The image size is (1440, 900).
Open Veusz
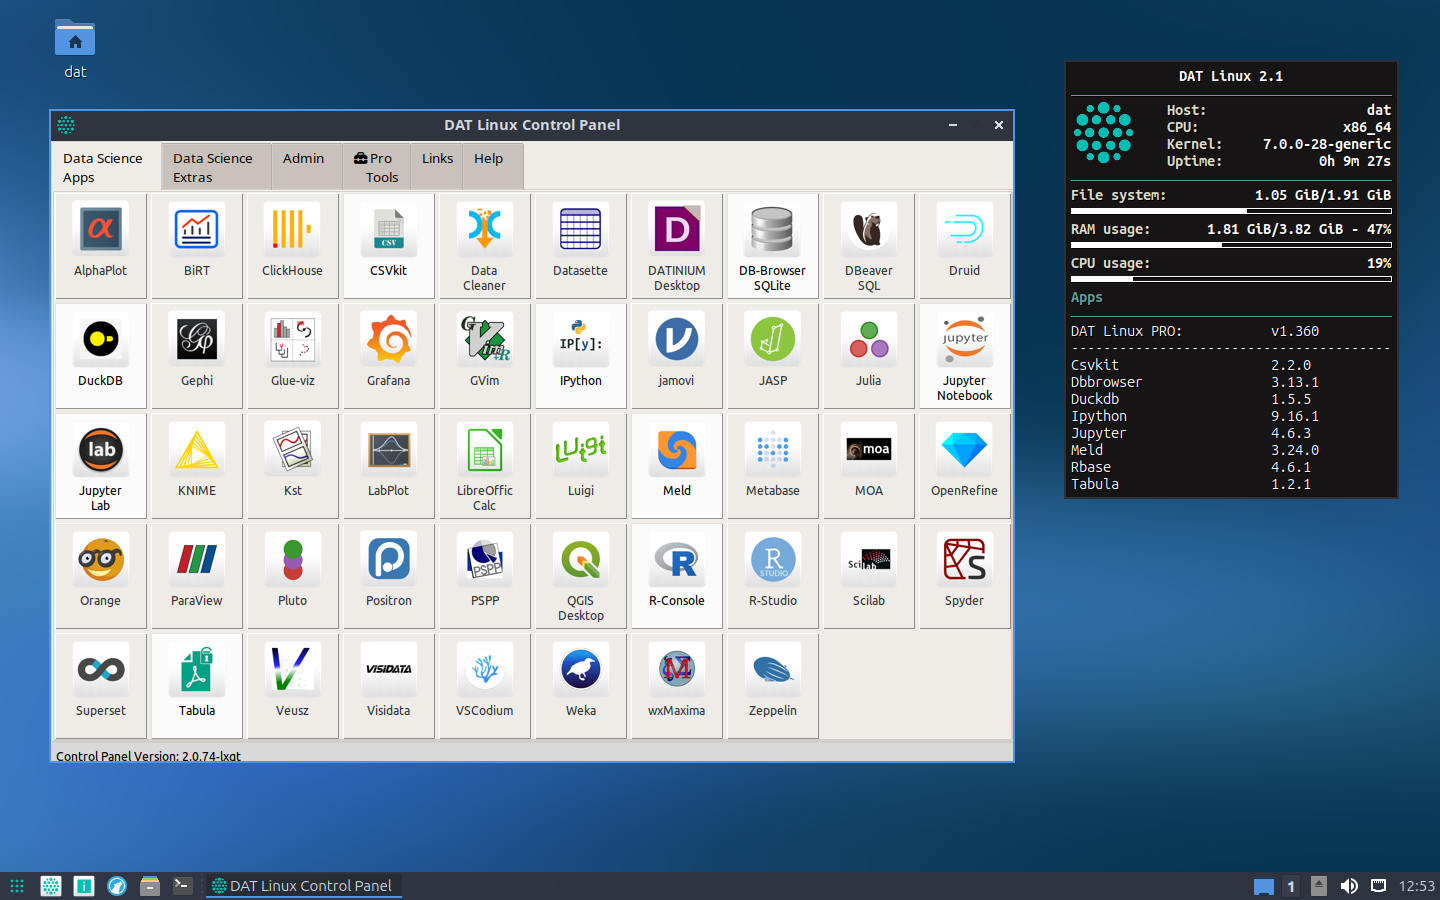click(293, 686)
